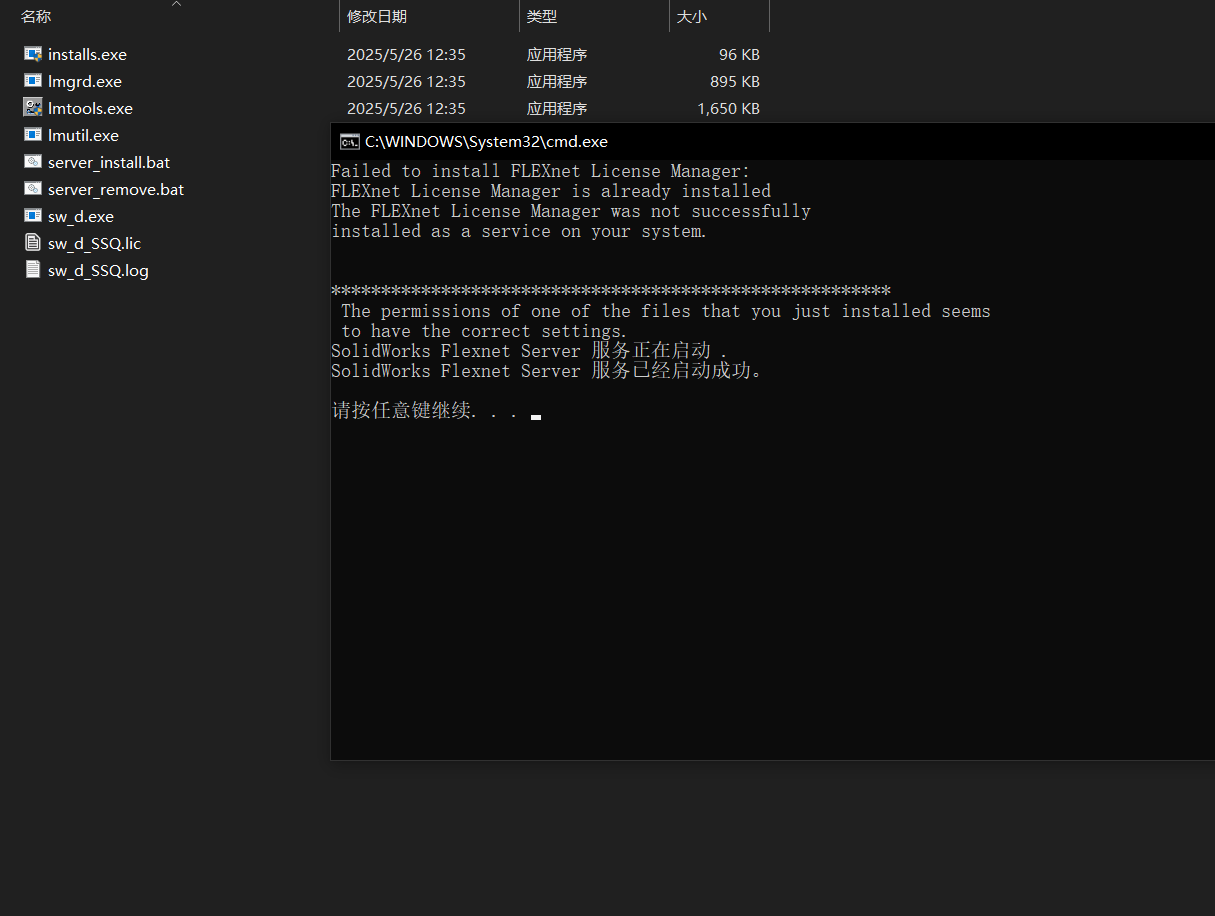Screen dimensions: 1215x916
Task: Click the installs.exe file name
Action: [87, 54]
